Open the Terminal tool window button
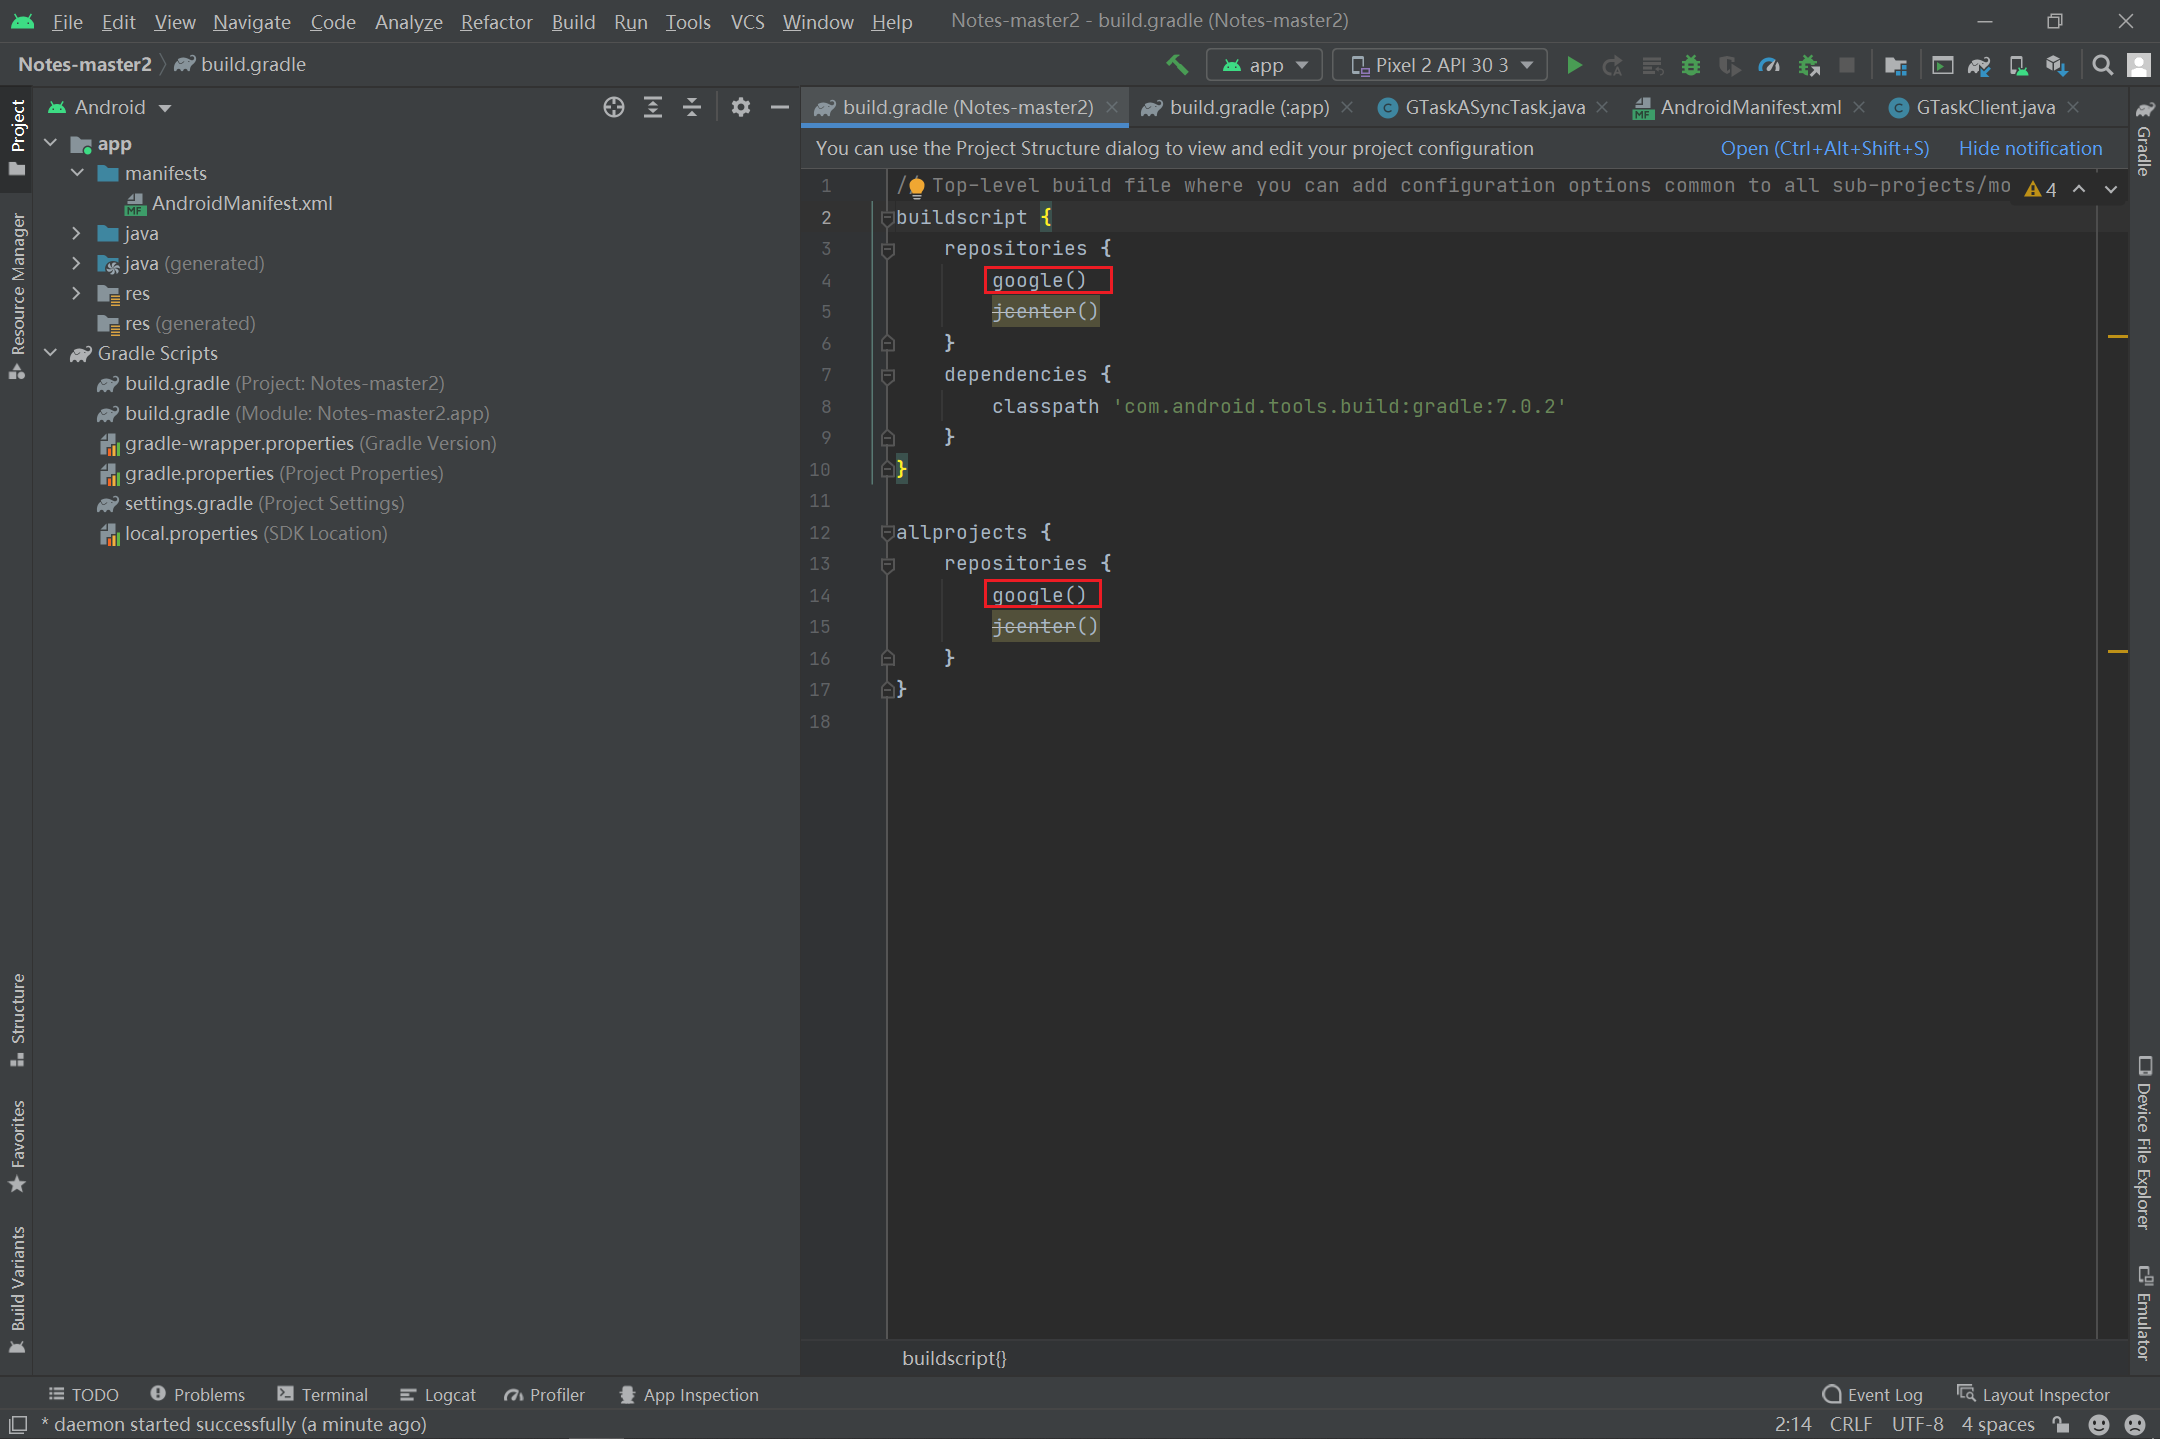 pyautogui.click(x=322, y=1395)
